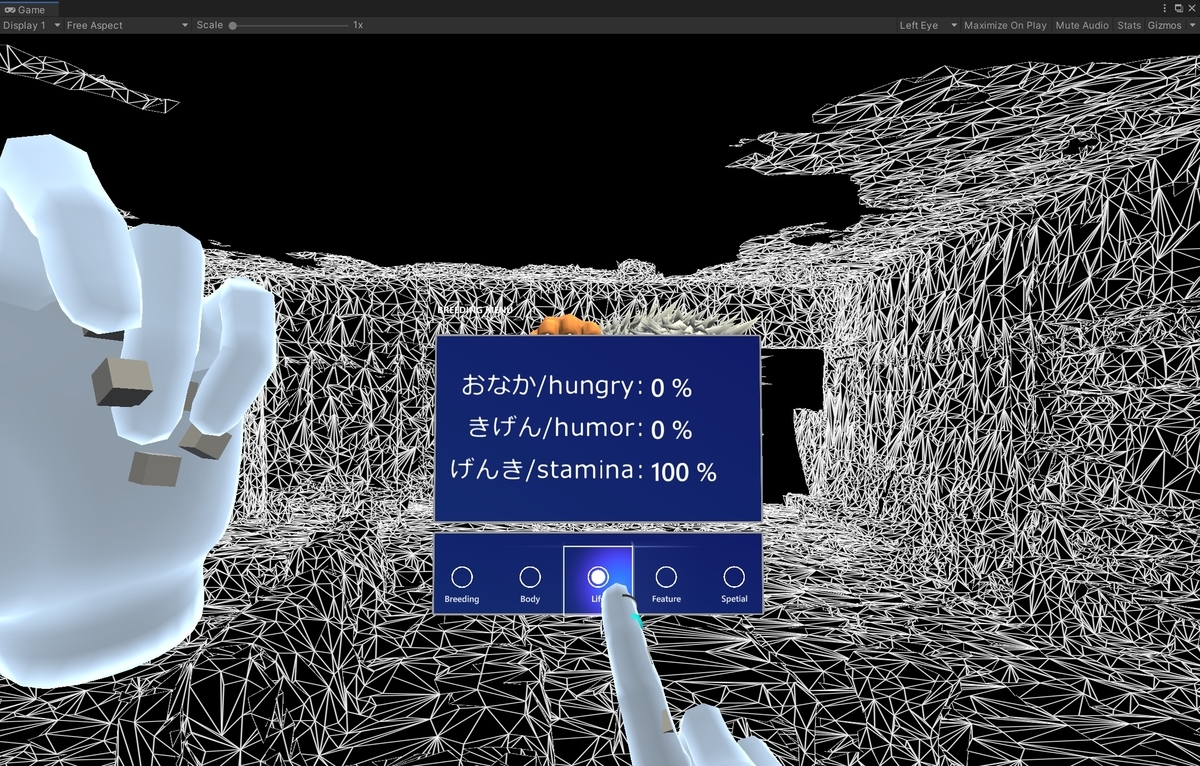1200x766 pixels.
Task: Select the Breeding radio button
Action: coord(462,577)
